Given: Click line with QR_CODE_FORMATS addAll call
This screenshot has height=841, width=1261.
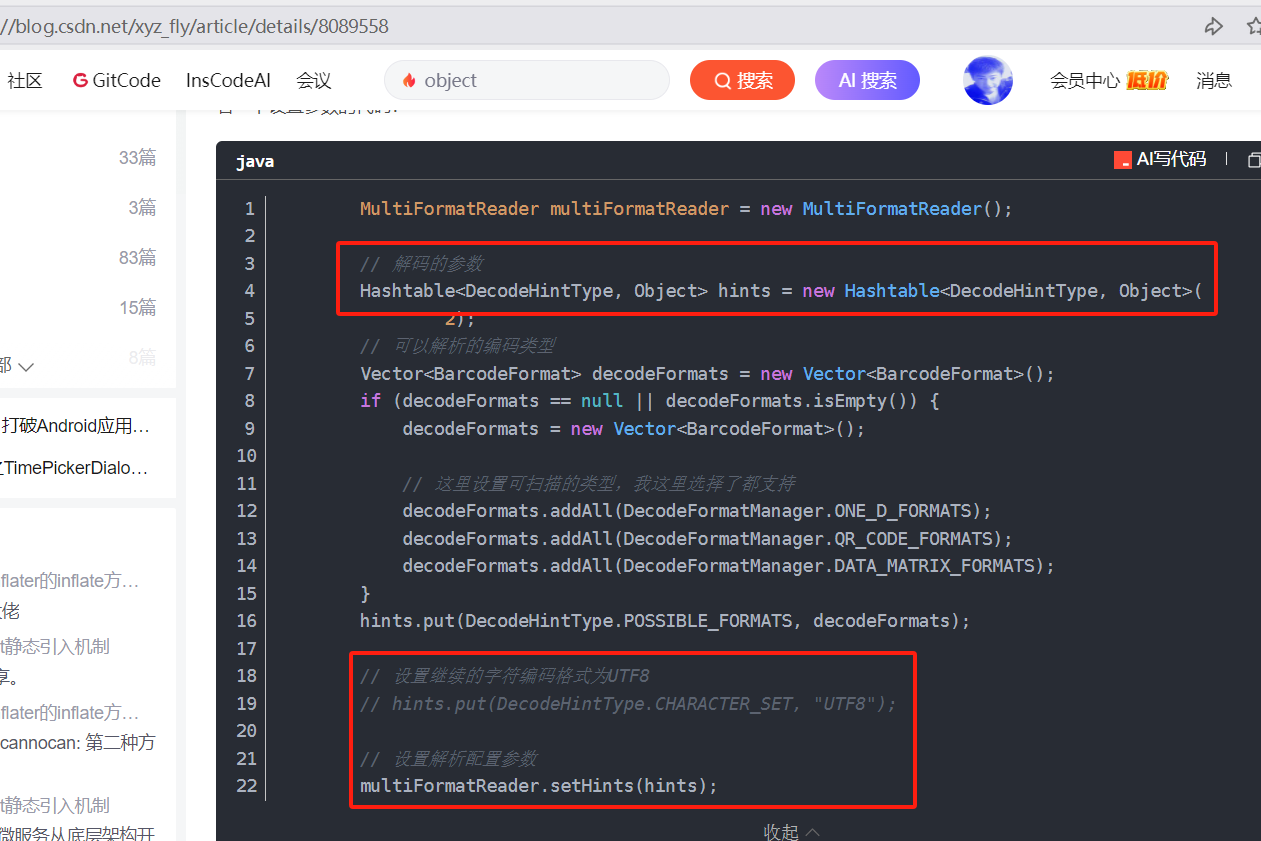Looking at the screenshot, I should pyautogui.click(x=707, y=539).
